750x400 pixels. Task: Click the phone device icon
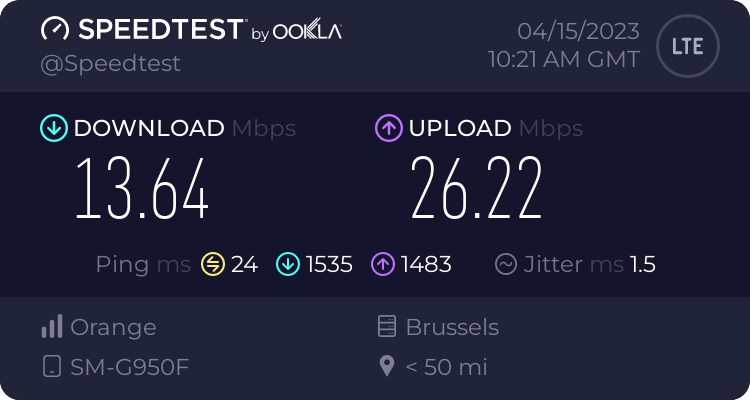52,367
